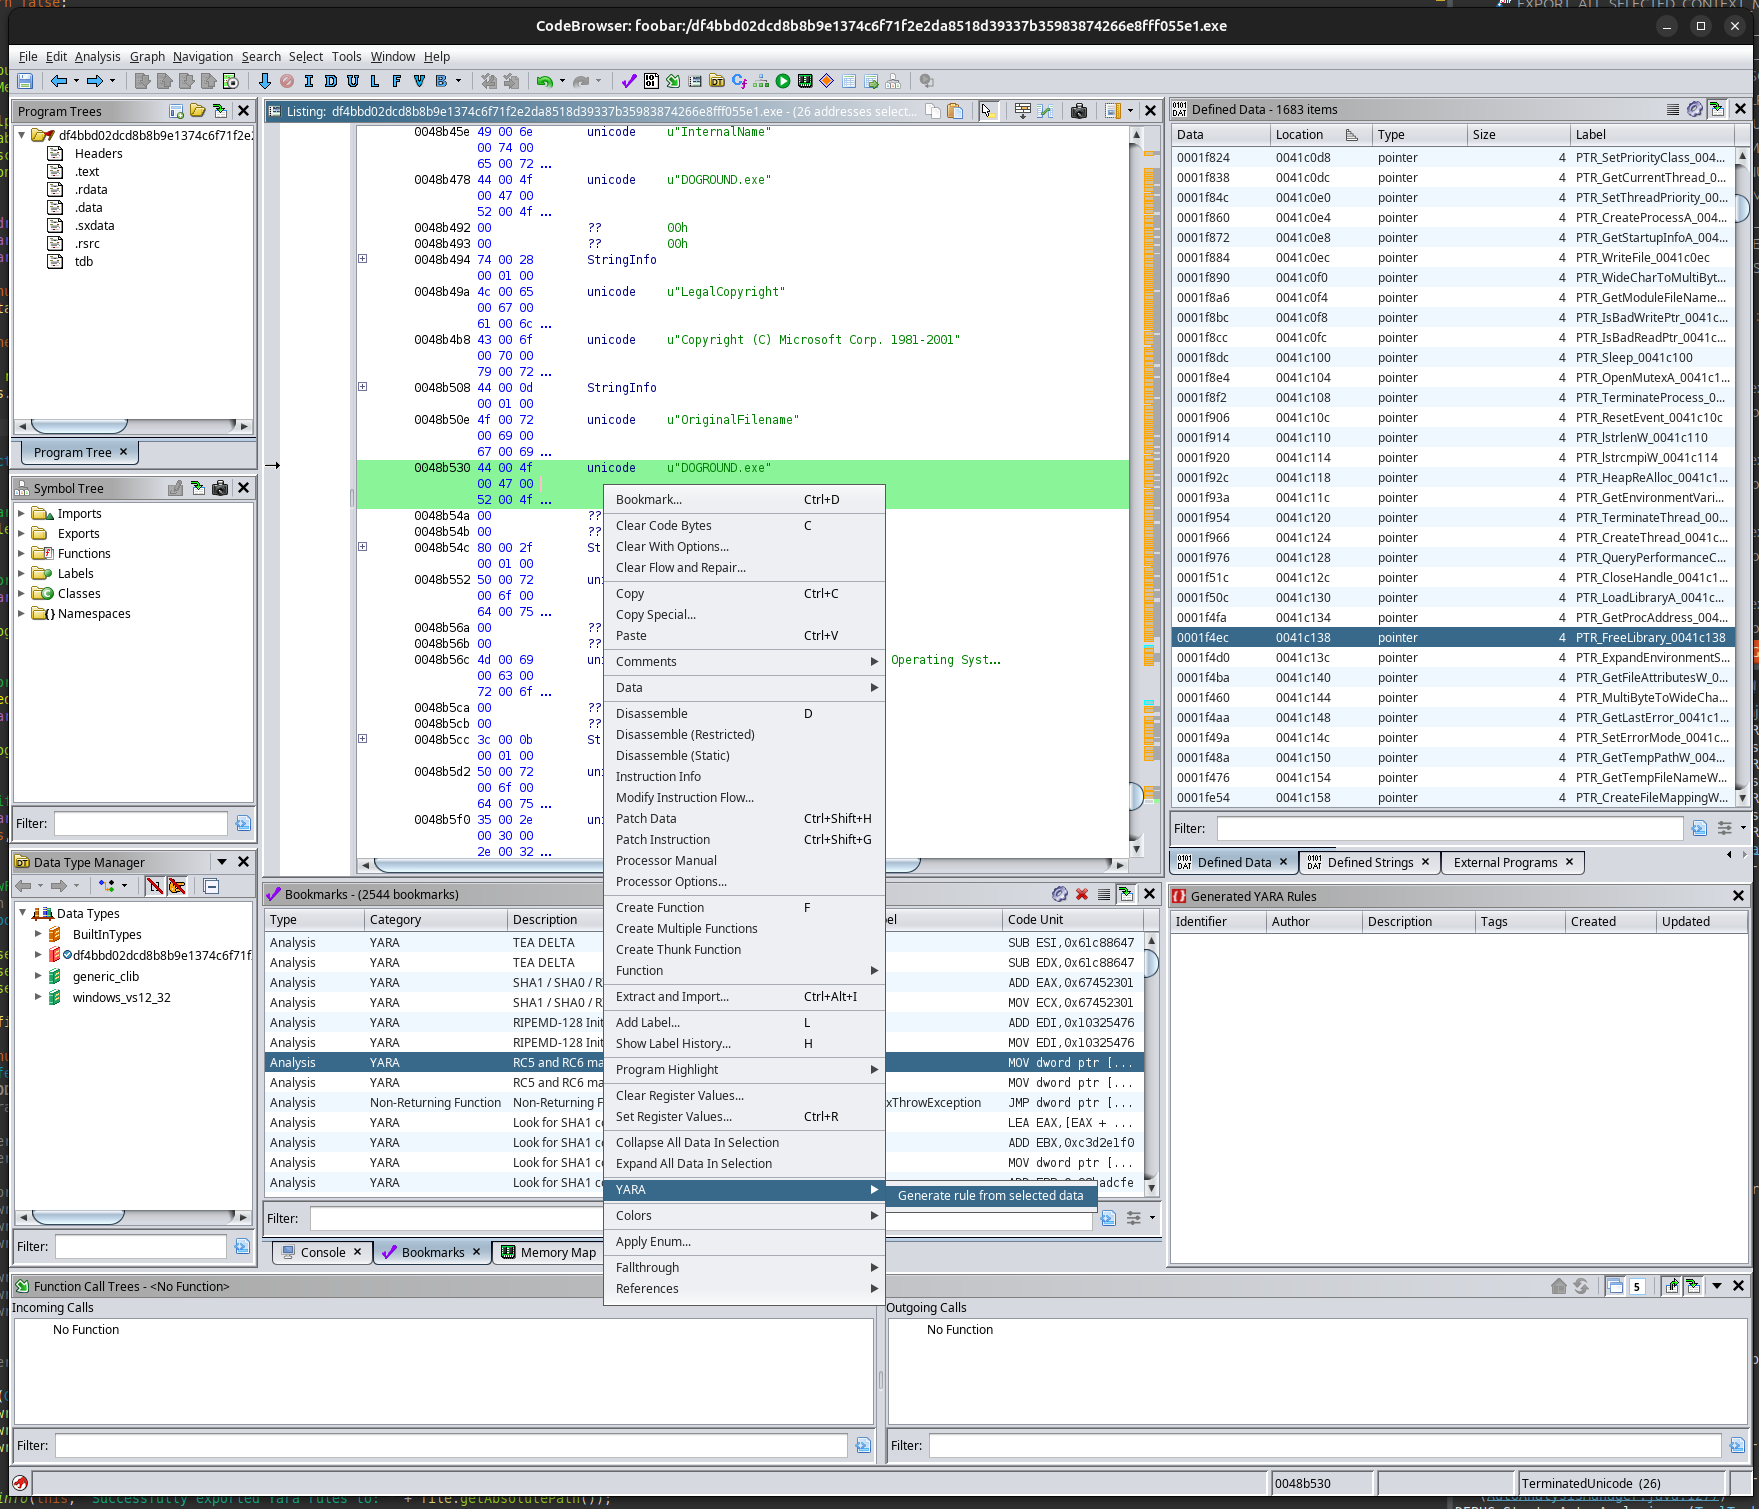The width and height of the screenshot is (1759, 1509).
Task: Toggle the Undefined (U) navigation icon
Action: coord(352,81)
